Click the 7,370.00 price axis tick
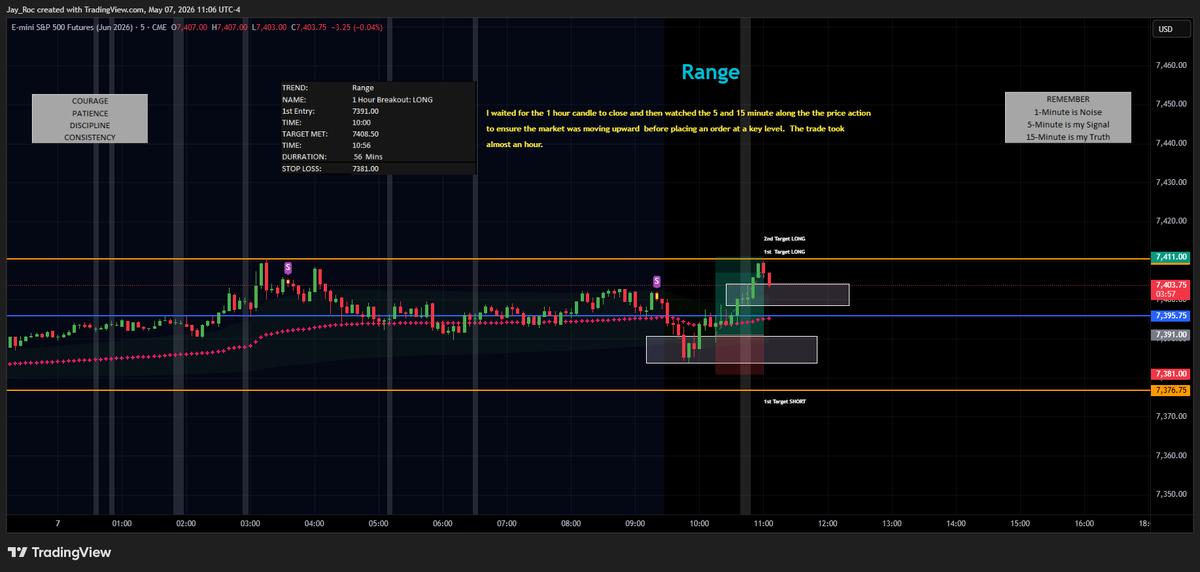 click(1170, 416)
